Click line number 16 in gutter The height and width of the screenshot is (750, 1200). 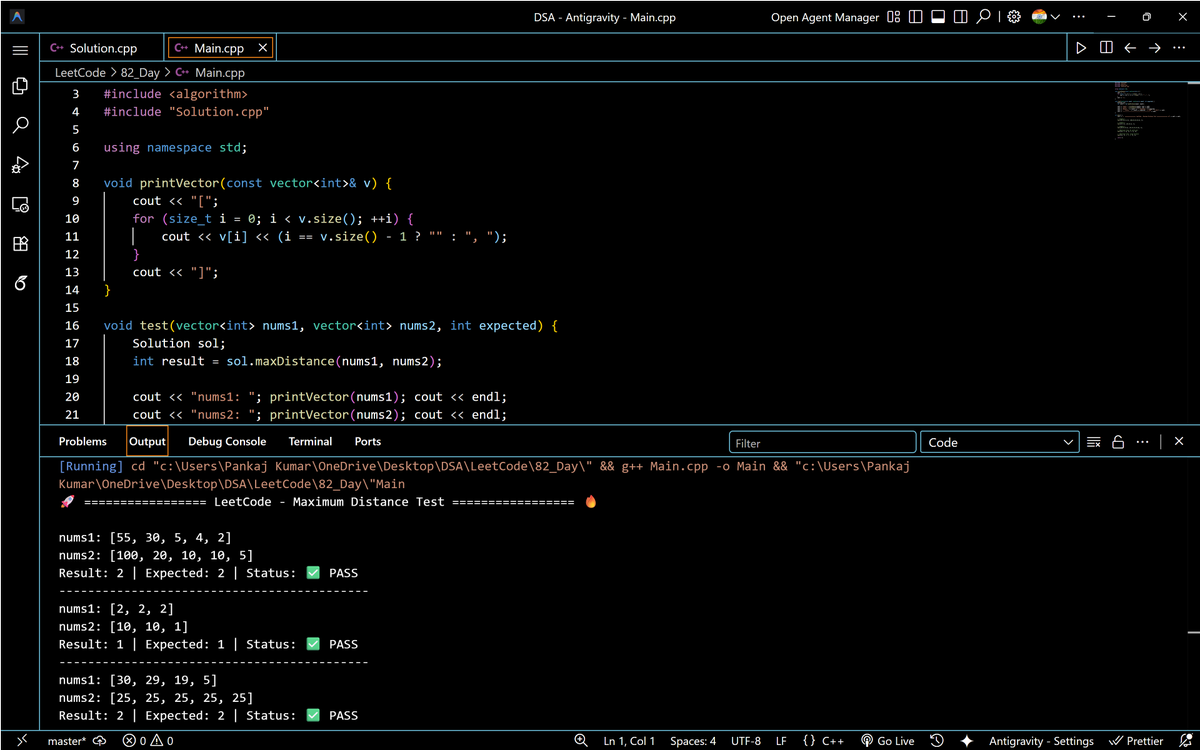(72, 325)
